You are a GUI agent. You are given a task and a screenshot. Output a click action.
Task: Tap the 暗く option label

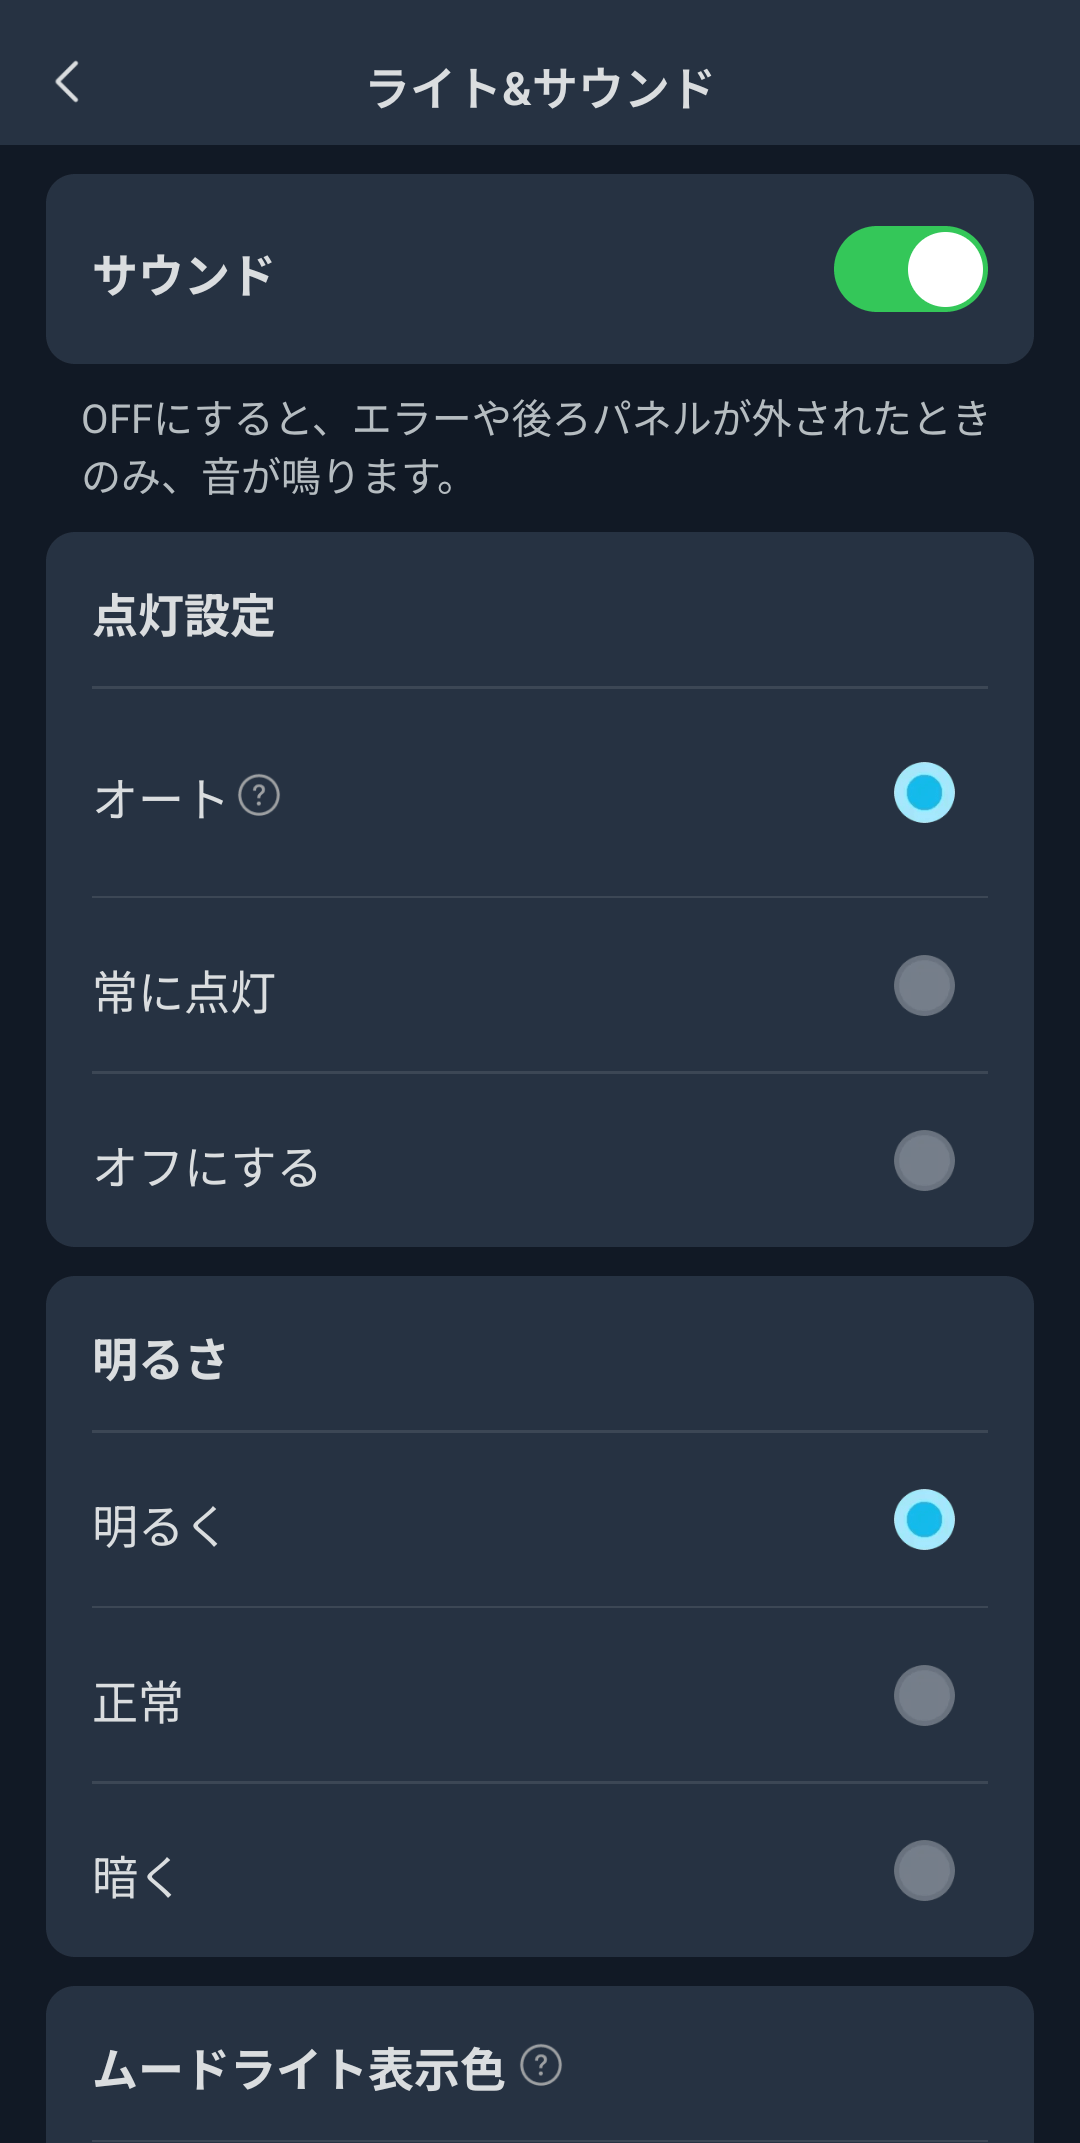coord(135,1877)
